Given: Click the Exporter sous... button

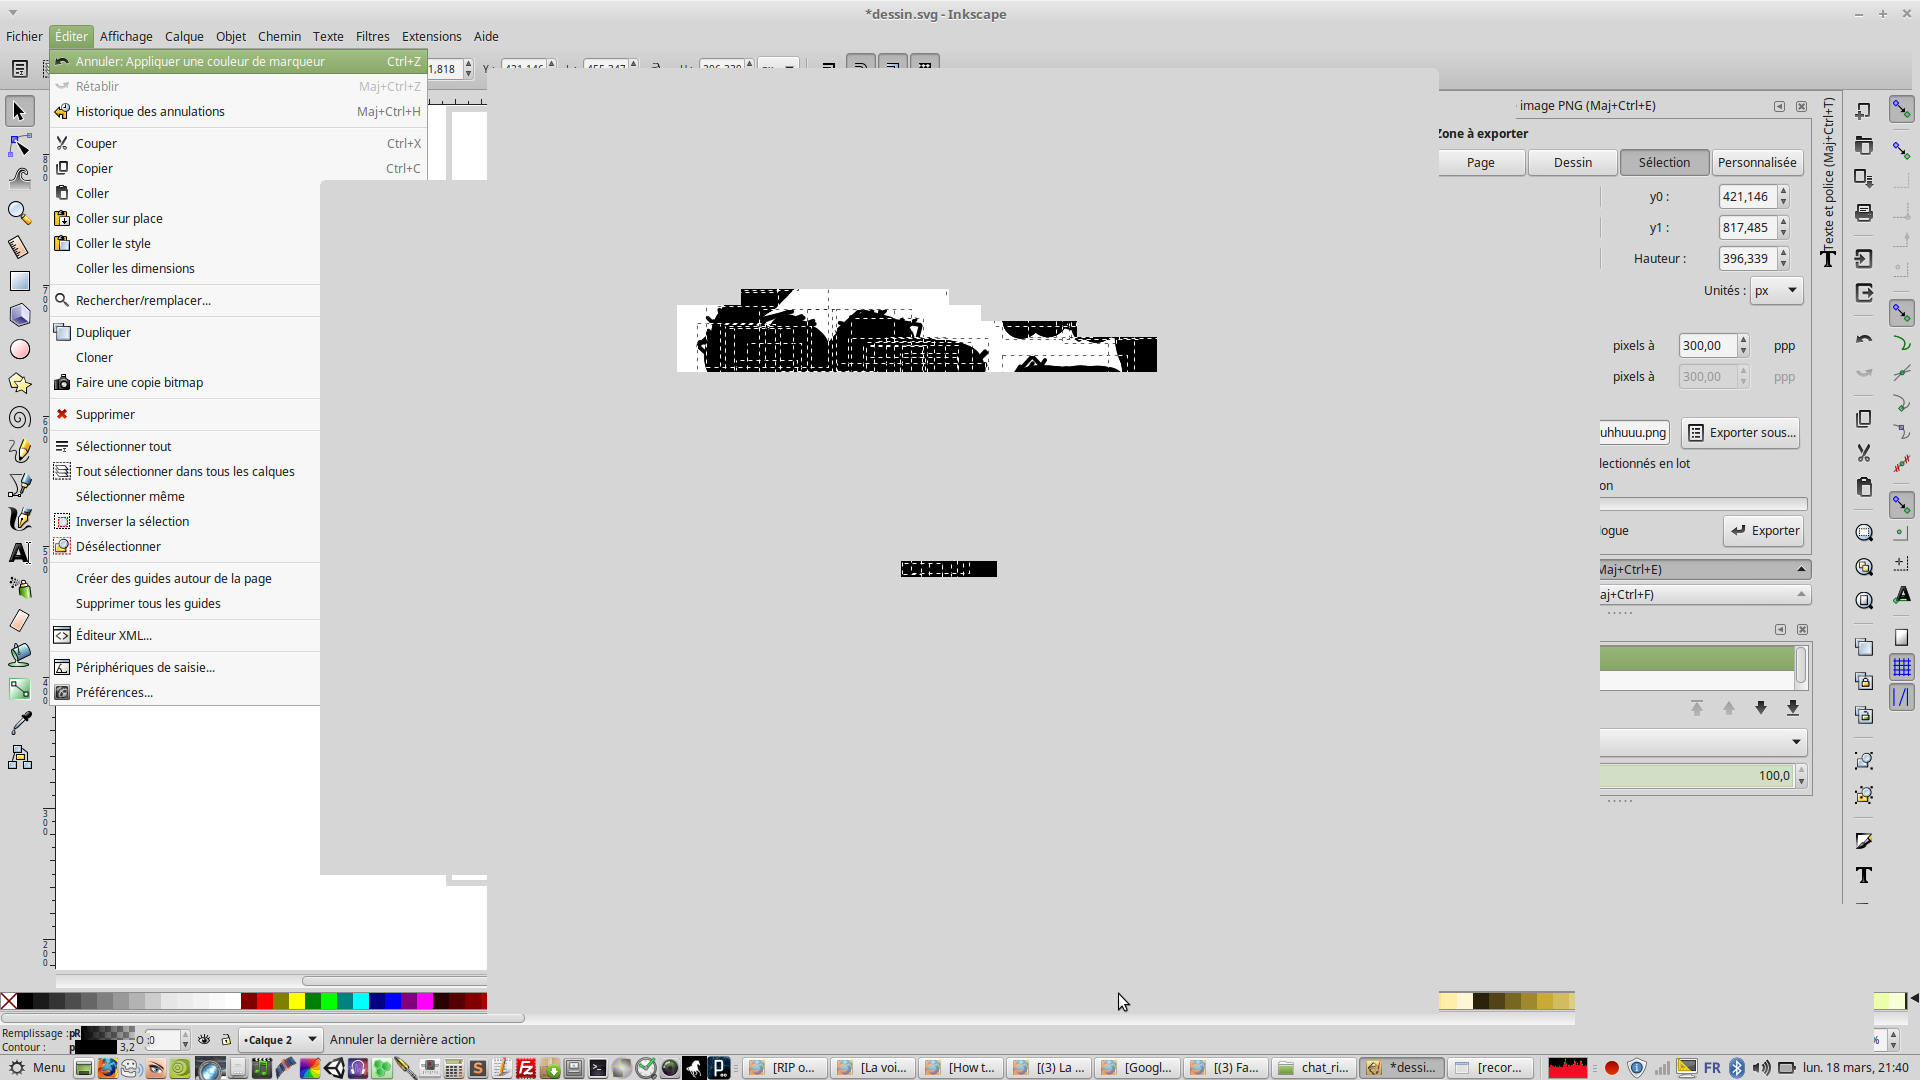Looking at the screenshot, I should click(1741, 433).
